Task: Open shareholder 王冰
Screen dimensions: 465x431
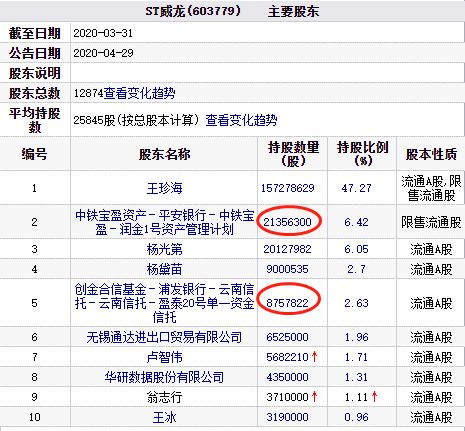Action: pyautogui.click(x=164, y=417)
